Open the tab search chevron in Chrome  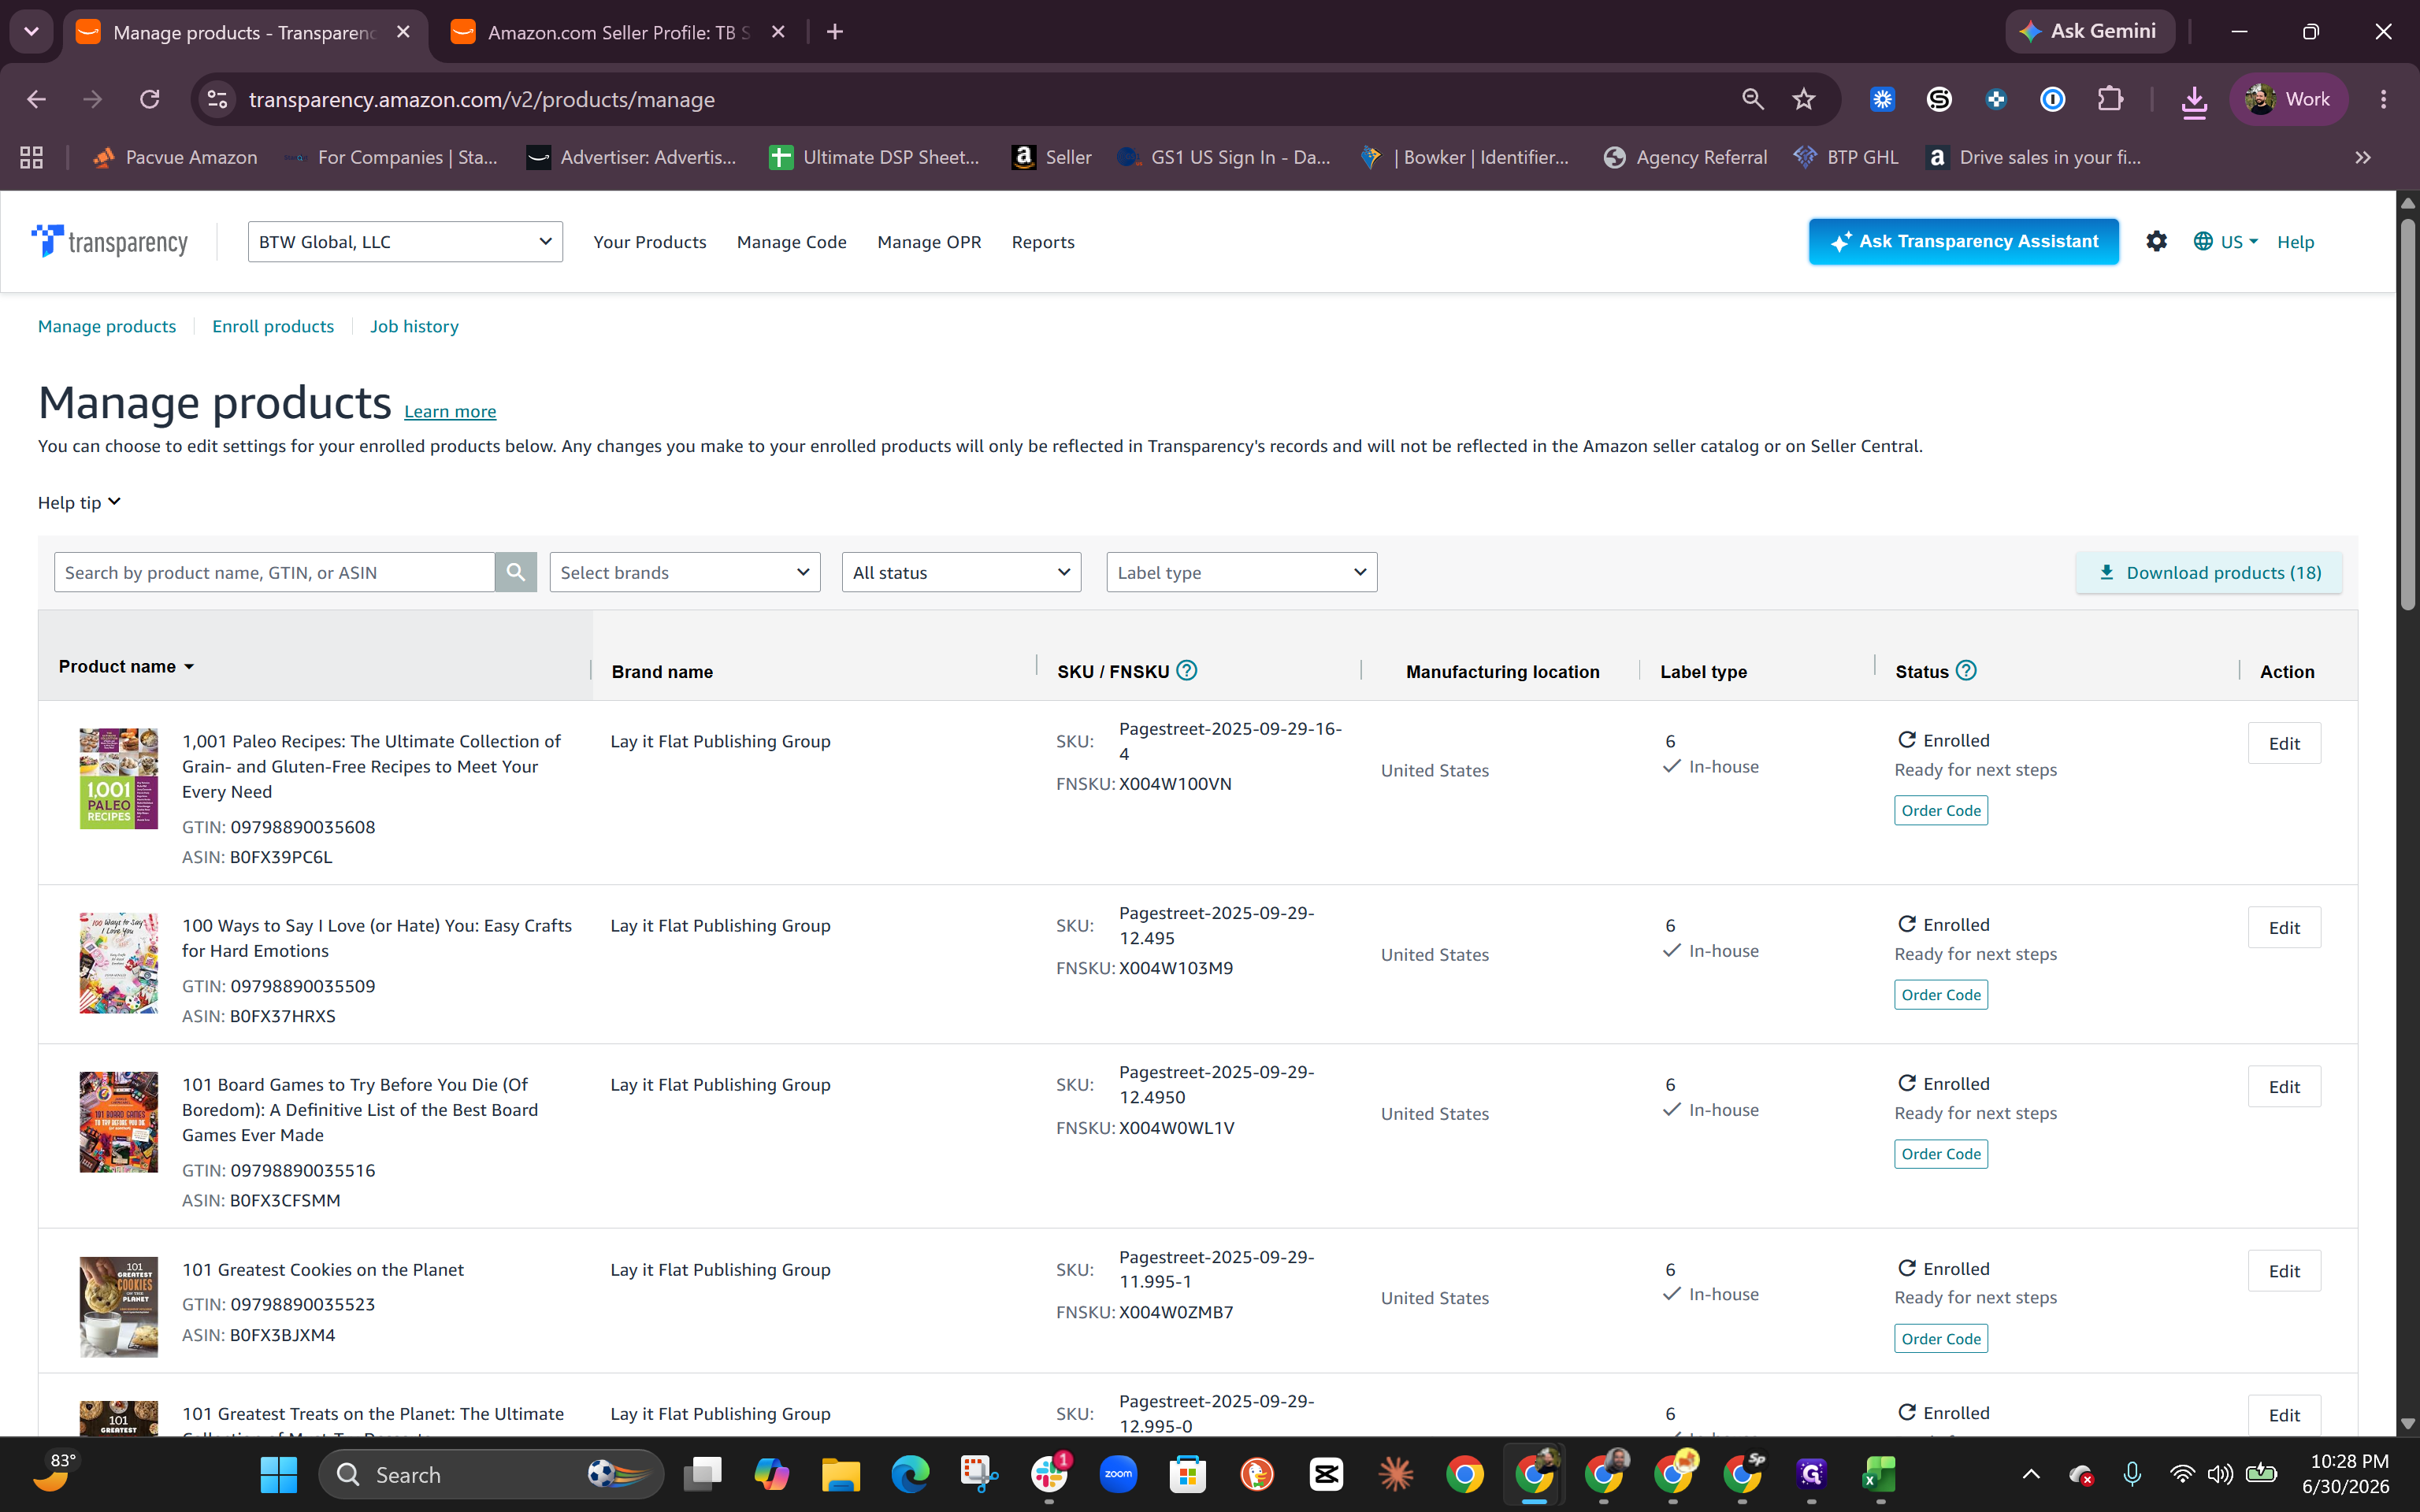tap(31, 32)
